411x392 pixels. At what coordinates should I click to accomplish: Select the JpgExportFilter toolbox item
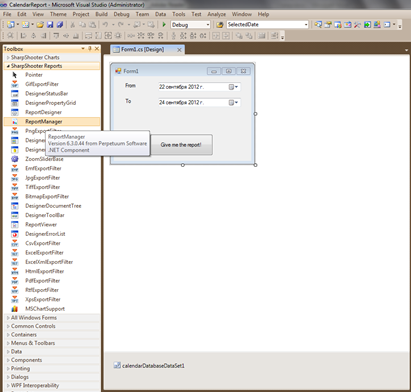pyautogui.click(x=52, y=178)
